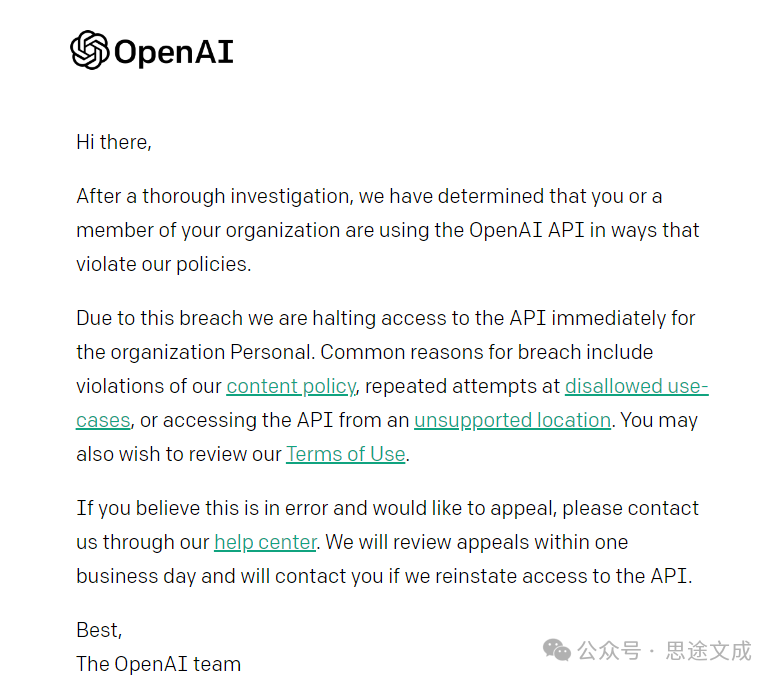Click The OpenAI team signature
The width and height of the screenshot is (776, 681).
pos(158,664)
